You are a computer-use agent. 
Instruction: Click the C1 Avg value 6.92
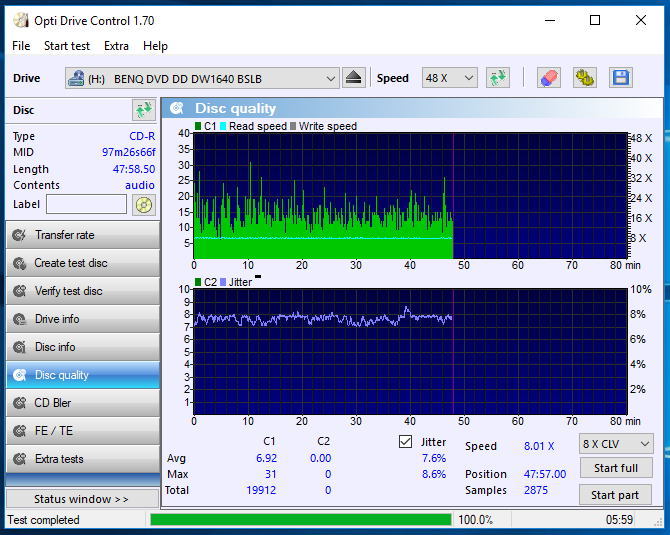[x=266, y=458]
